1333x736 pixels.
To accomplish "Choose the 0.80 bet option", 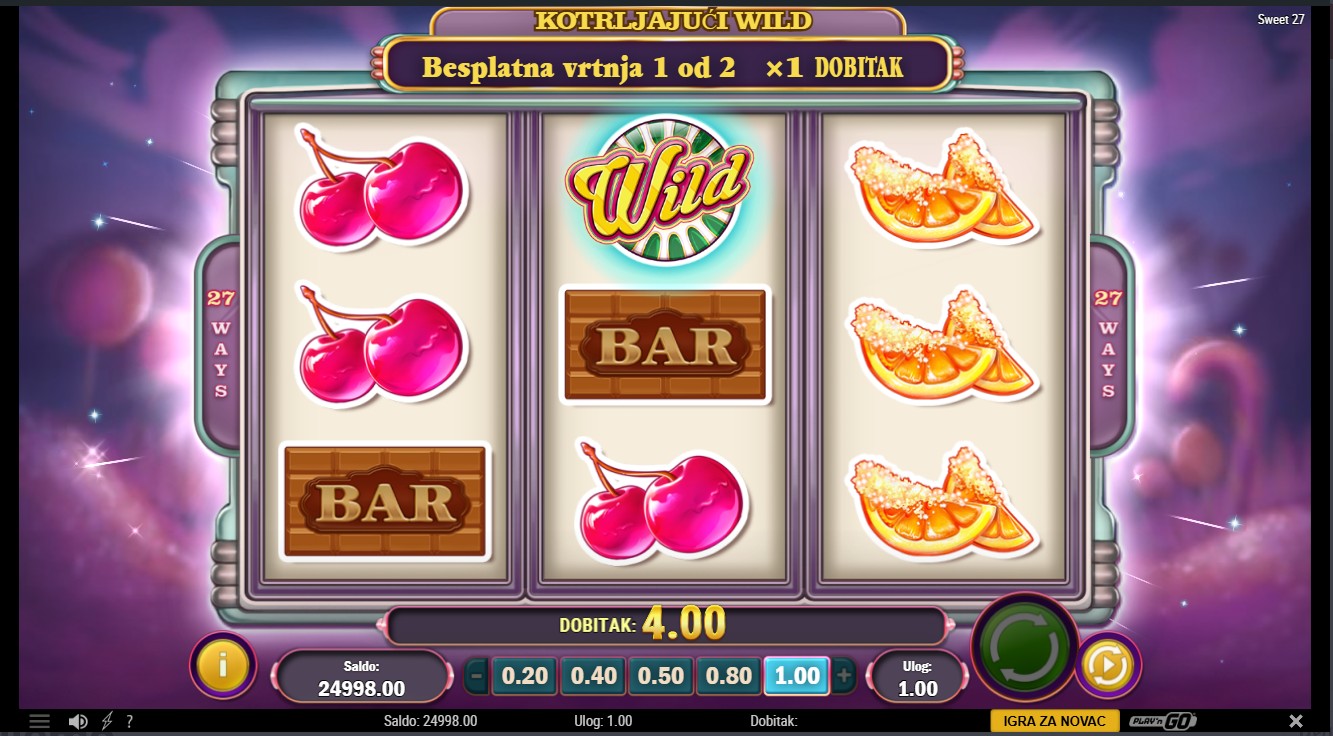I will 729,676.
